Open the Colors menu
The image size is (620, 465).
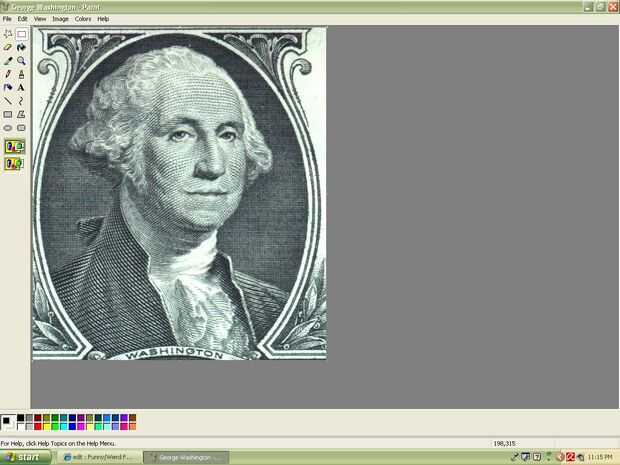(83, 19)
